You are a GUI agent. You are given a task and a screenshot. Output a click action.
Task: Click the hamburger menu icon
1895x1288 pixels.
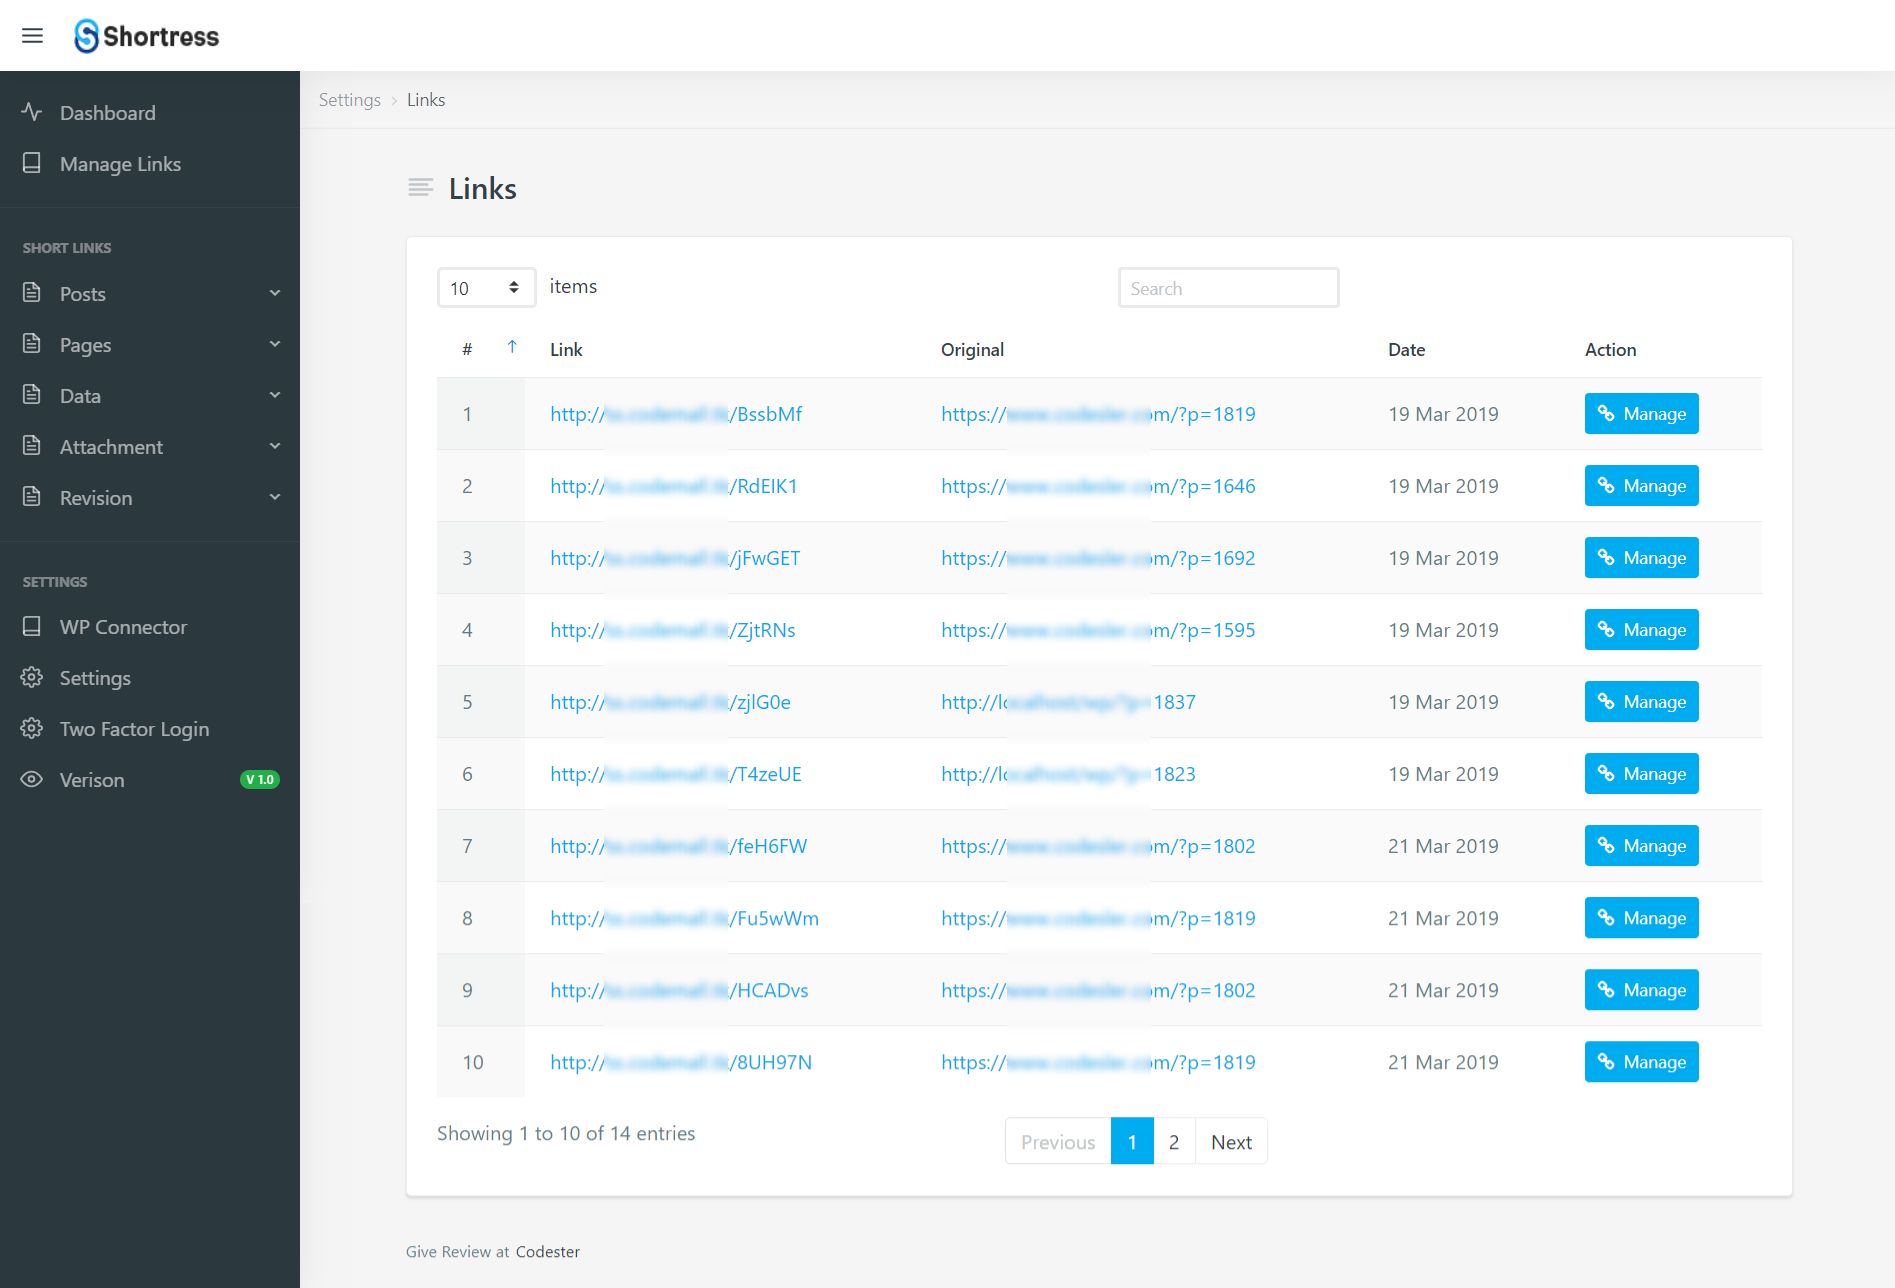pyautogui.click(x=32, y=36)
